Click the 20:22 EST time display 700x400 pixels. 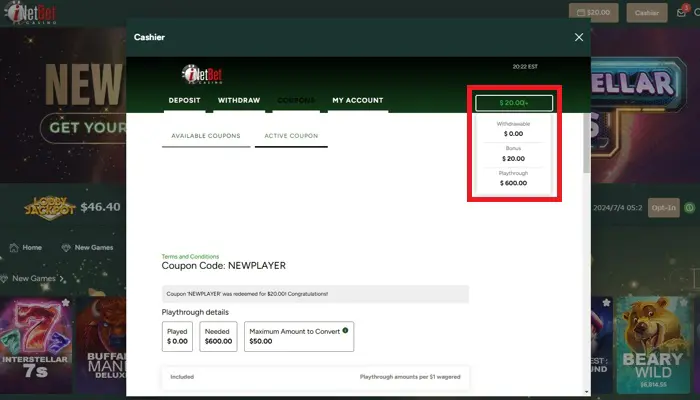[525, 67]
